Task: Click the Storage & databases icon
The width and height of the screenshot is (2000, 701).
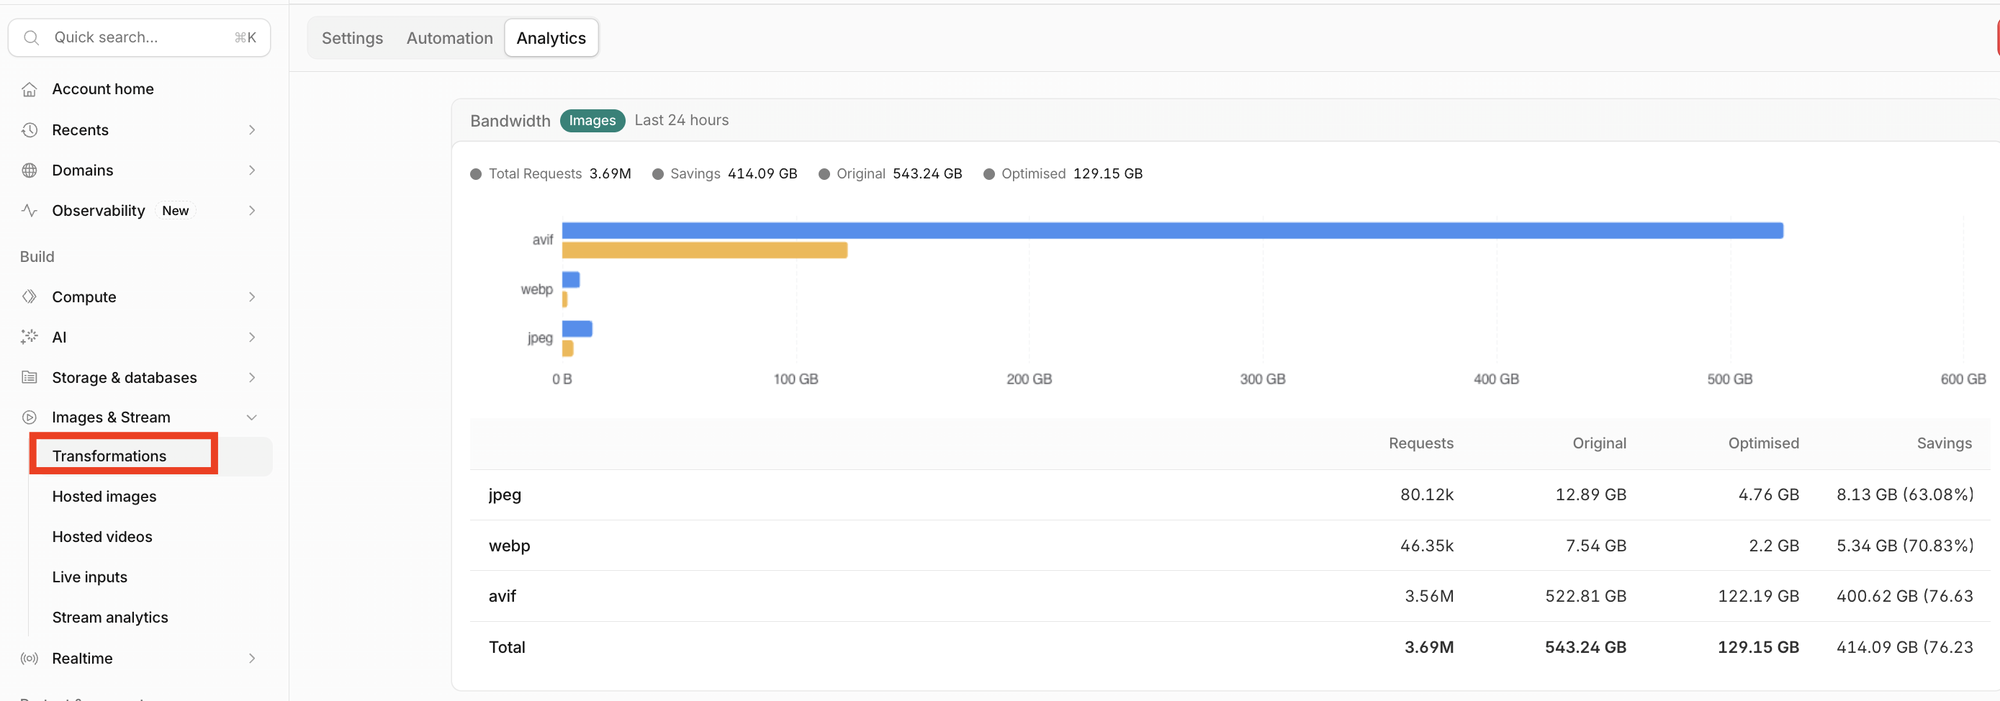Action: (x=30, y=377)
